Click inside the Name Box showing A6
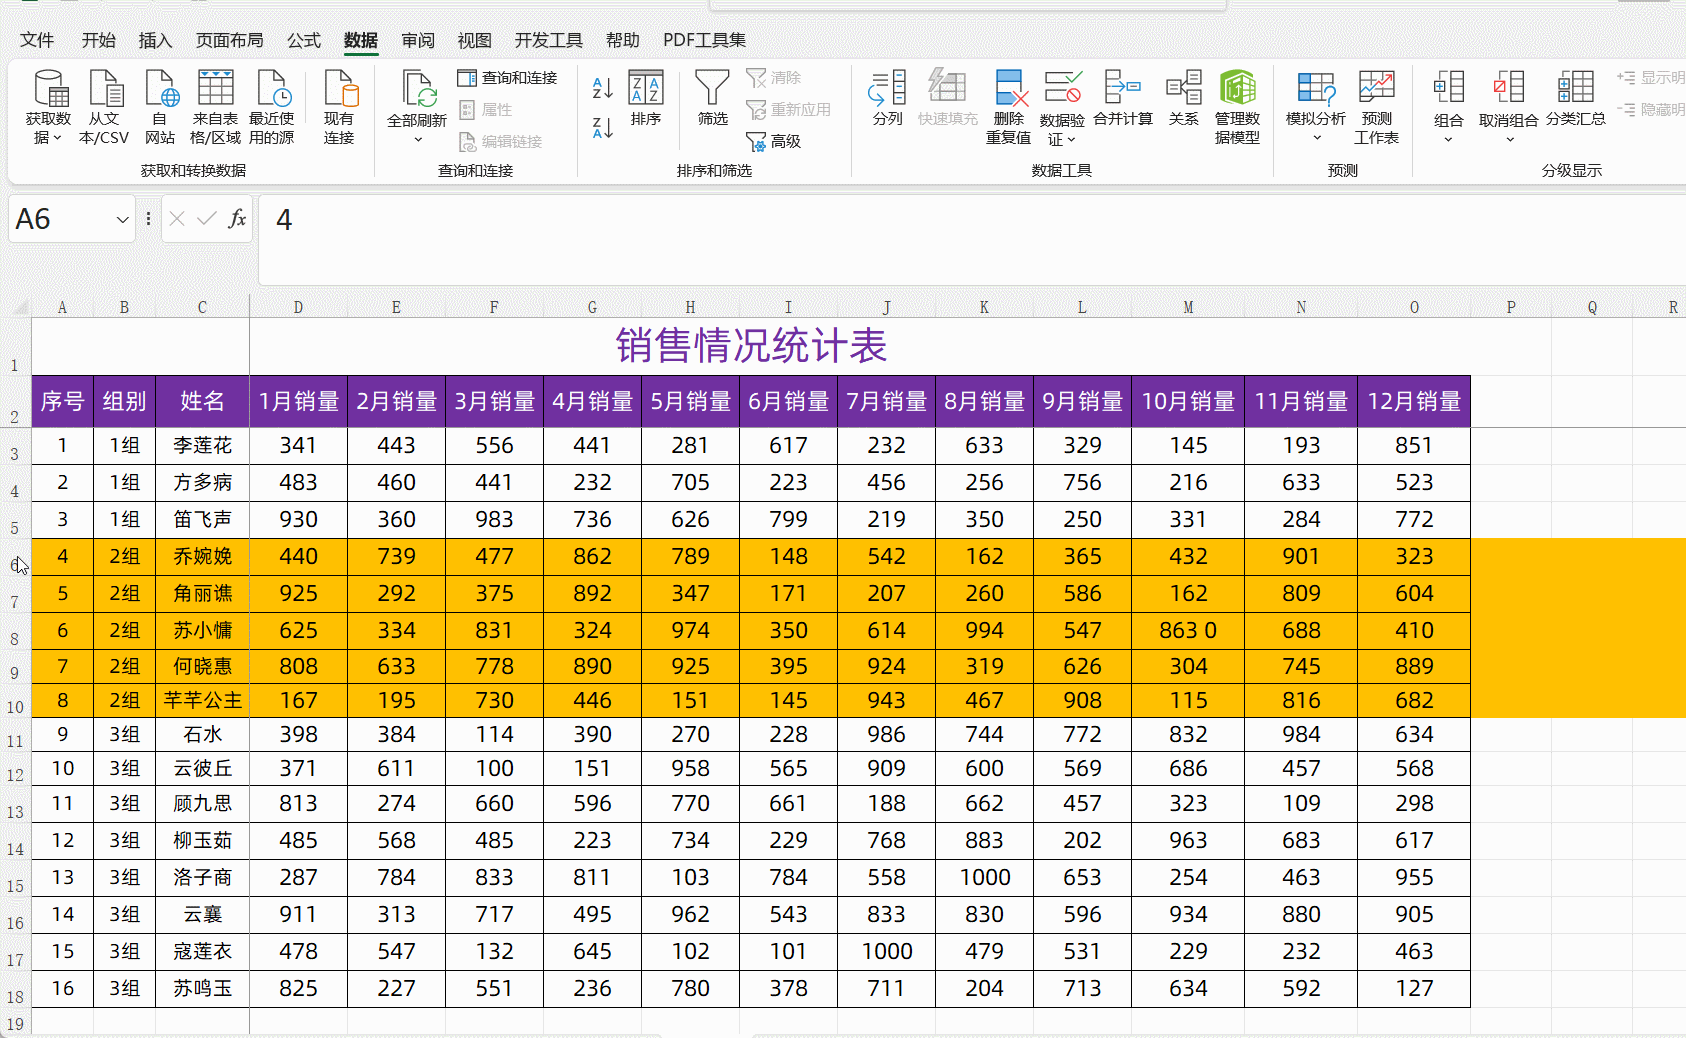The width and height of the screenshot is (1686, 1038). click(x=60, y=218)
